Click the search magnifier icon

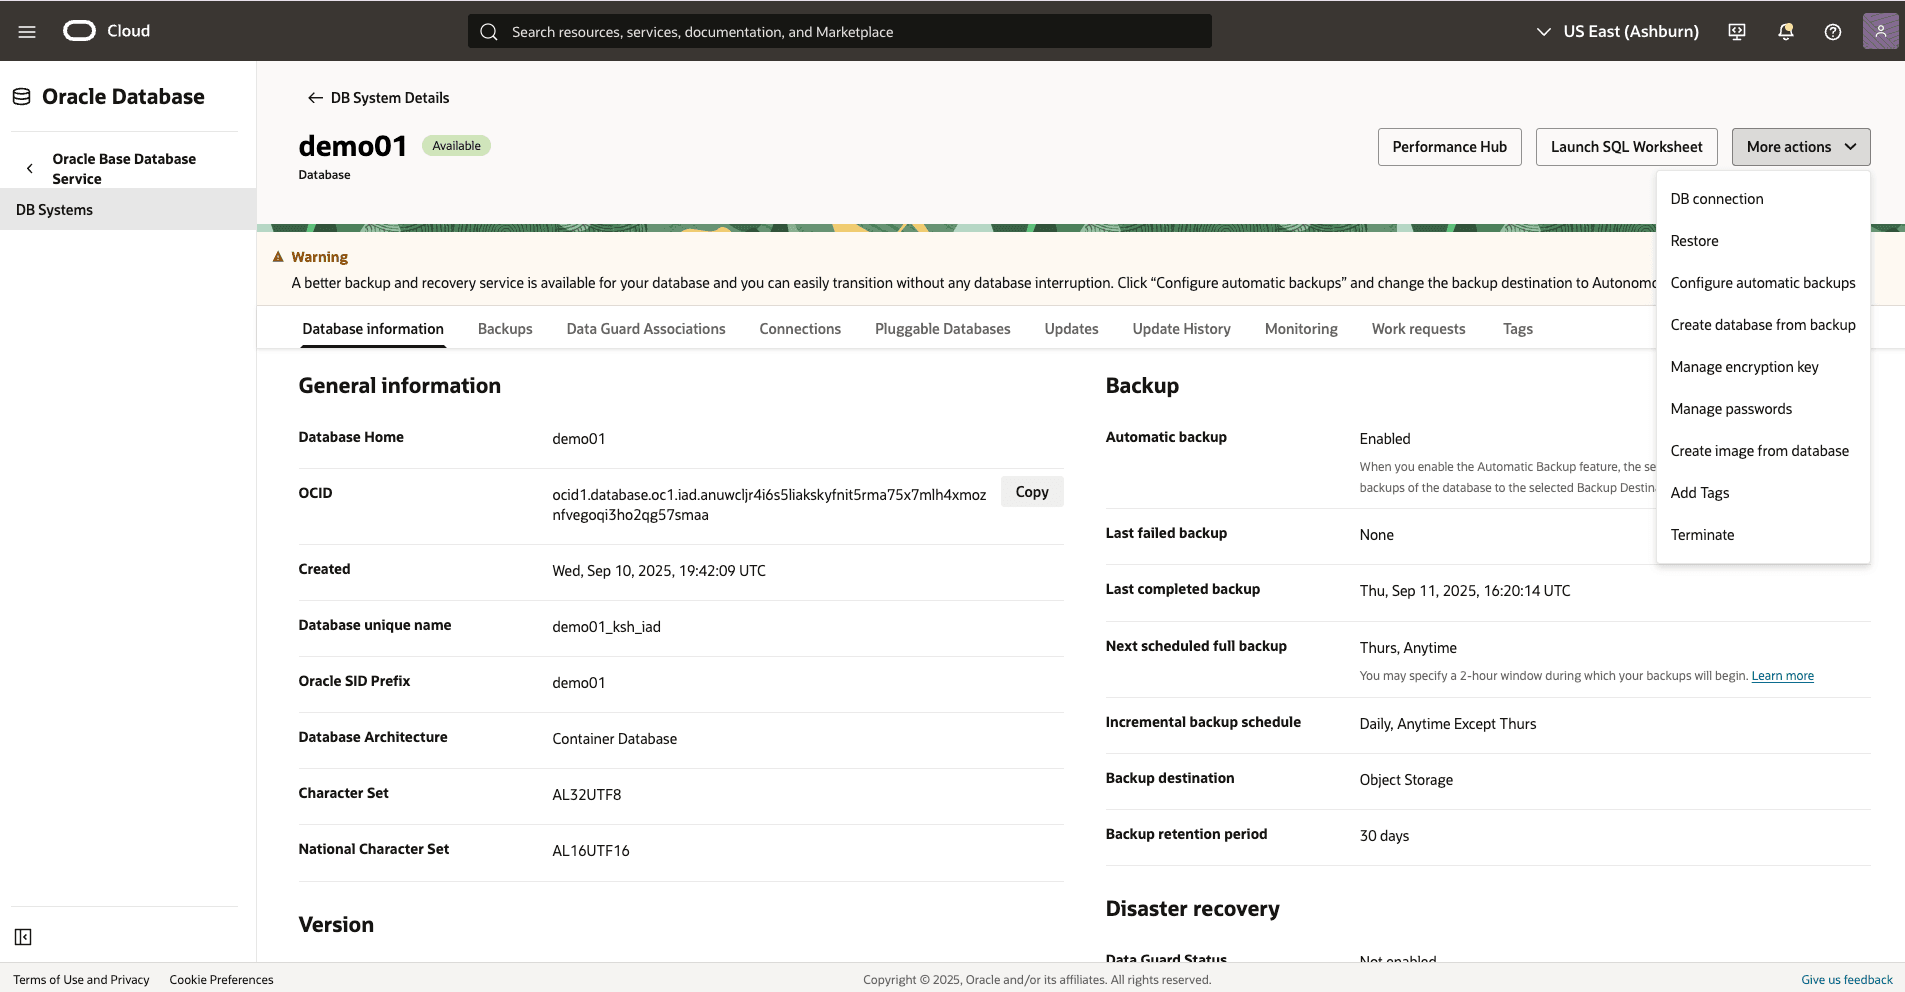click(x=489, y=31)
